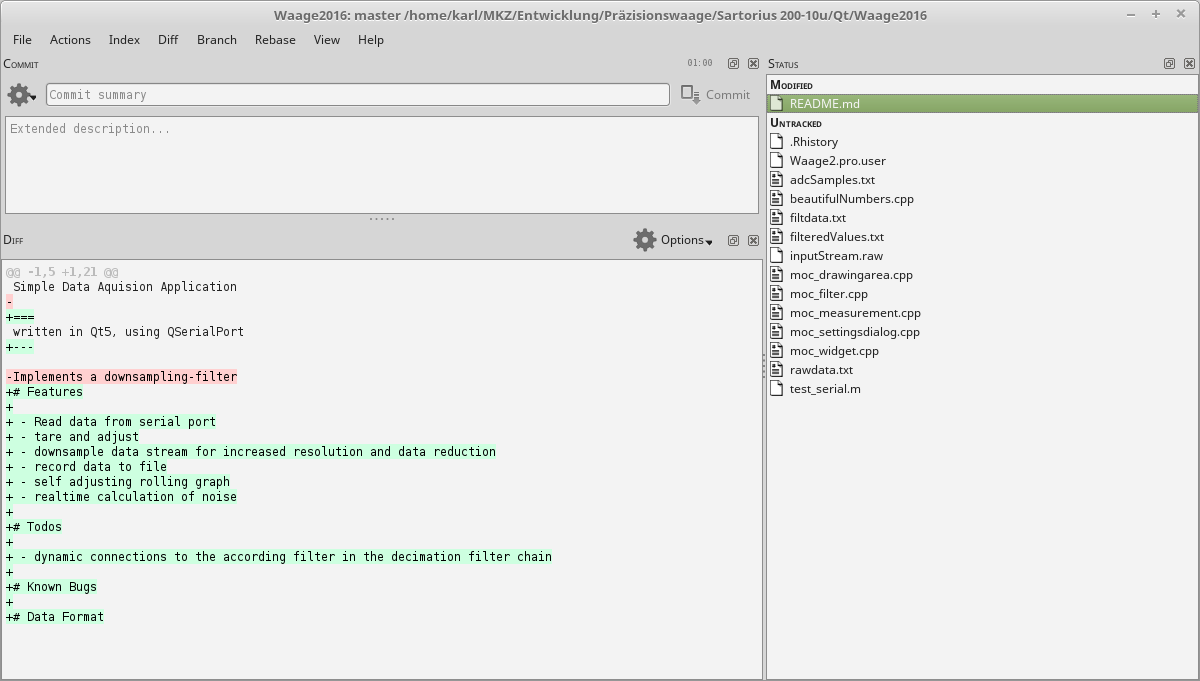Image resolution: width=1200 pixels, height=681 pixels.
Task: Click the window maximize plus button
Action: [x=1156, y=14]
